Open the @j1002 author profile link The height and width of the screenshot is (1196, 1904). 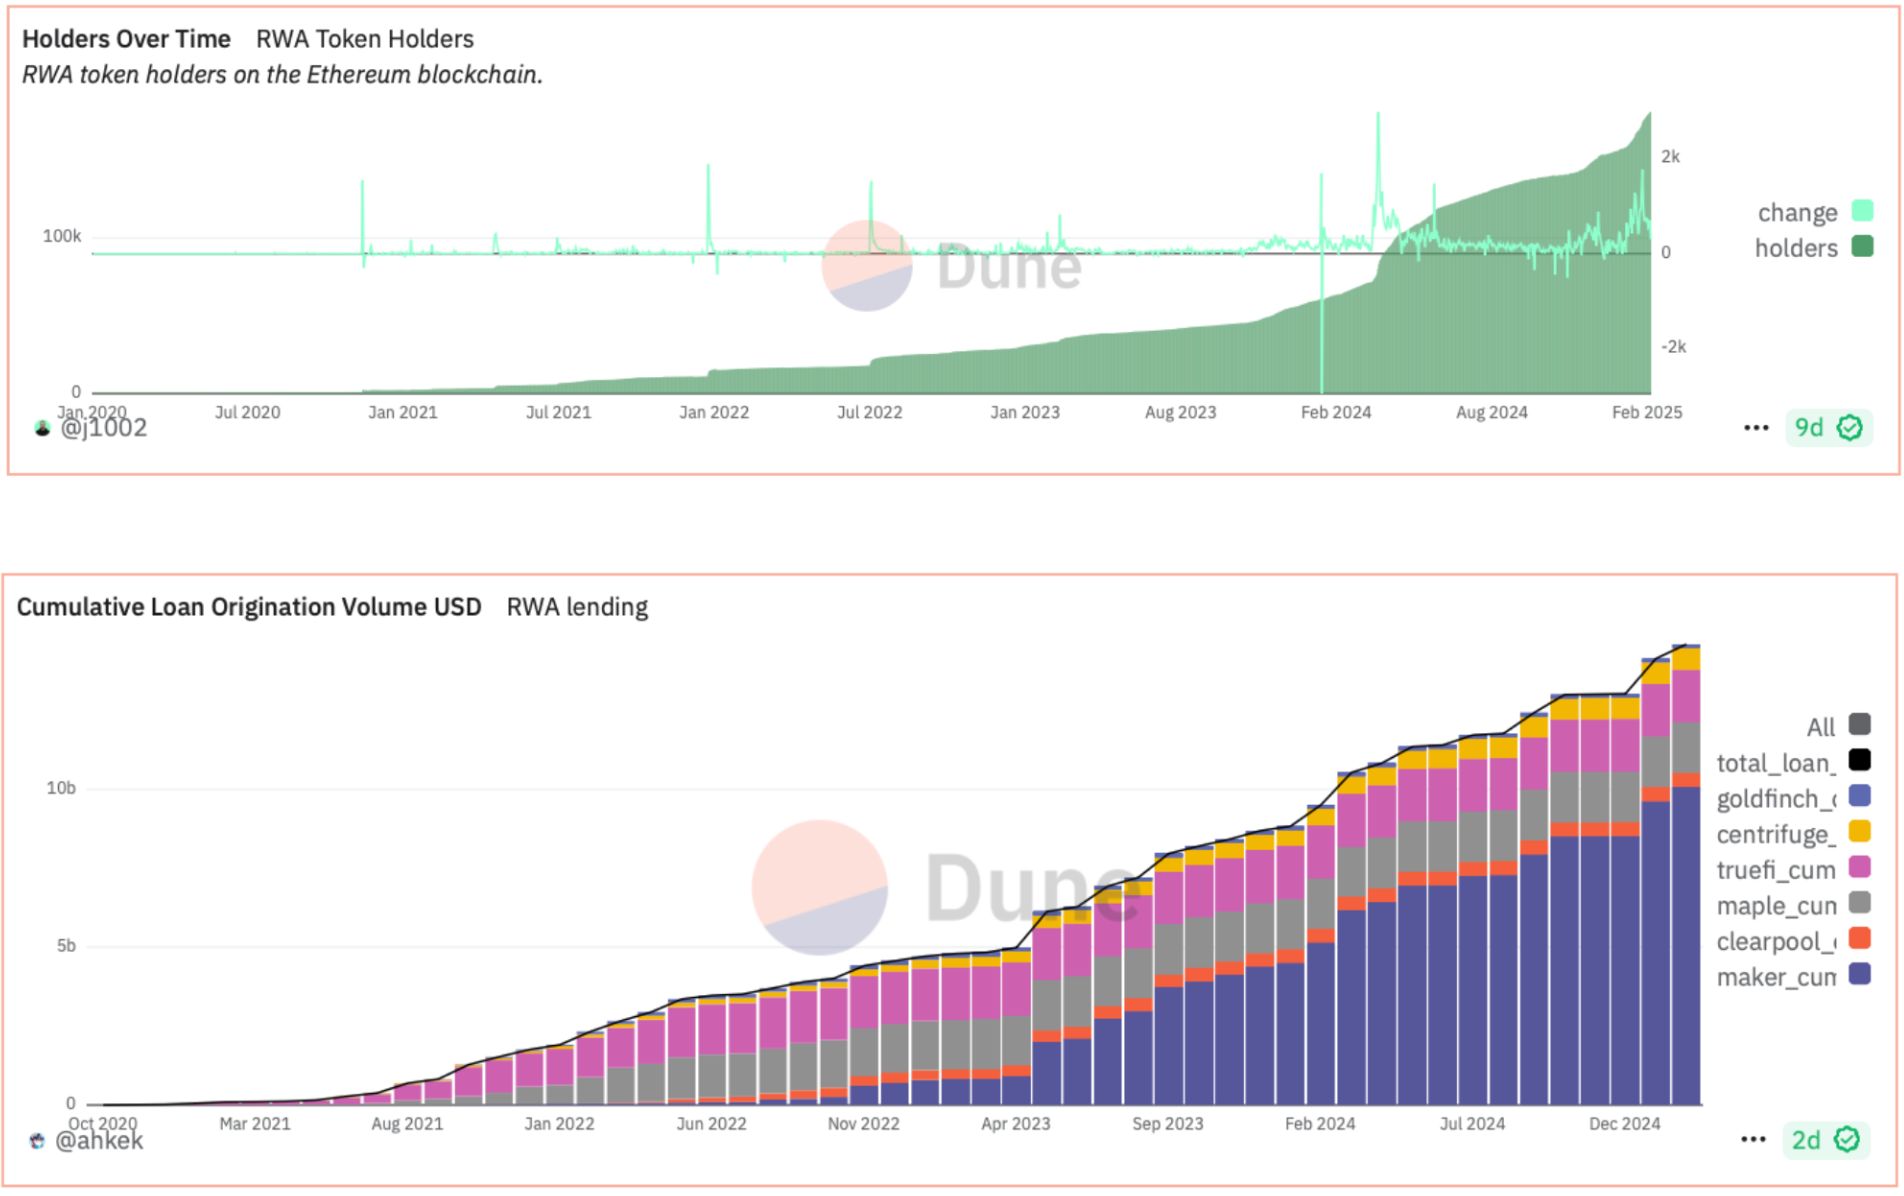coord(103,428)
